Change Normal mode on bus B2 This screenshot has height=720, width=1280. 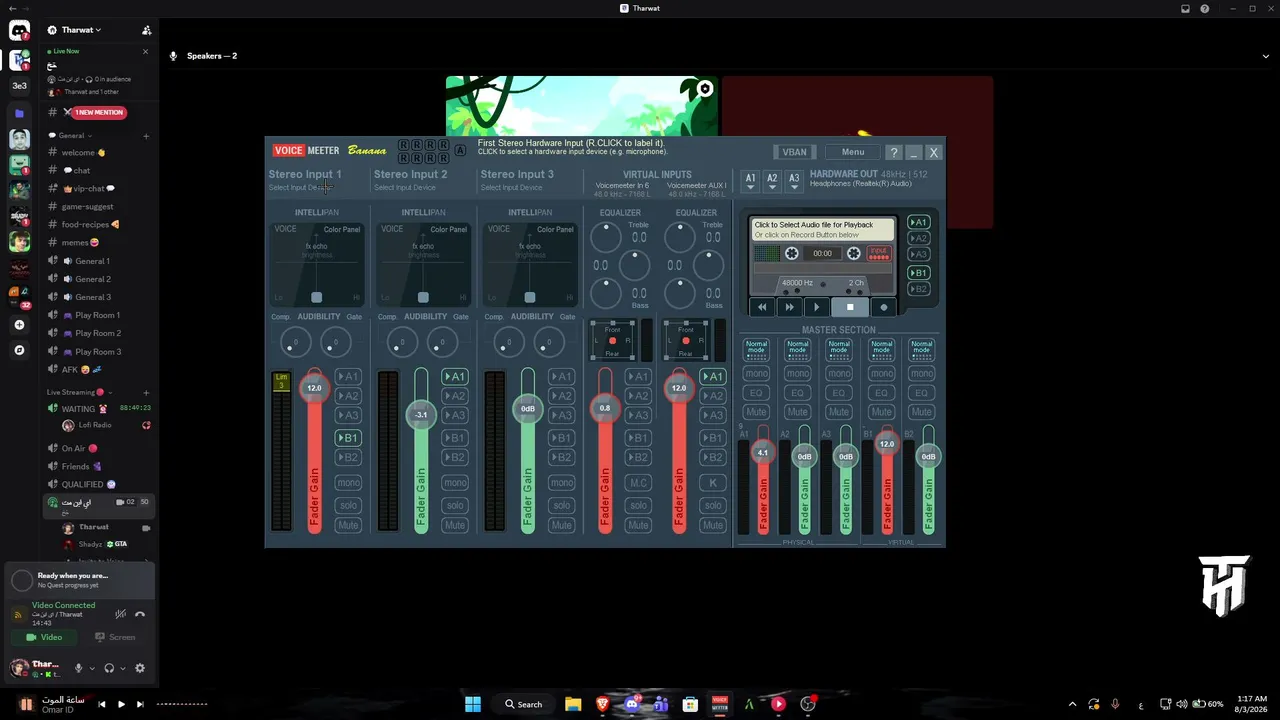coord(922,348)
